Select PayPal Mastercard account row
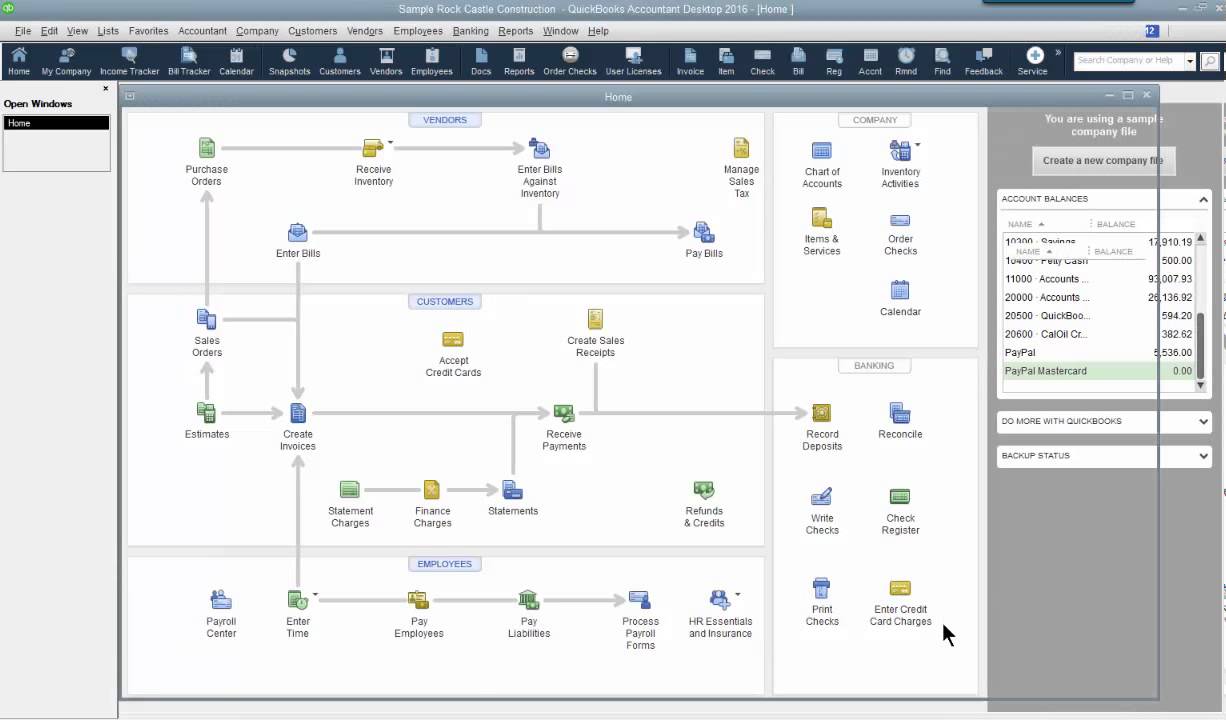The image size is (1226, 720). [1099, 371]
